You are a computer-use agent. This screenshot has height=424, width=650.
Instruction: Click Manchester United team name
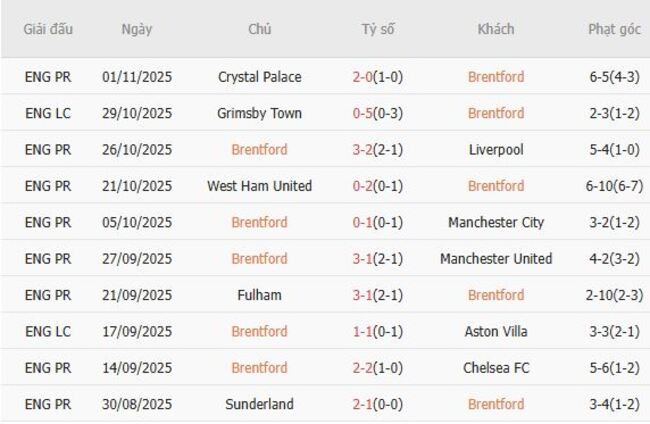(496, 259)
